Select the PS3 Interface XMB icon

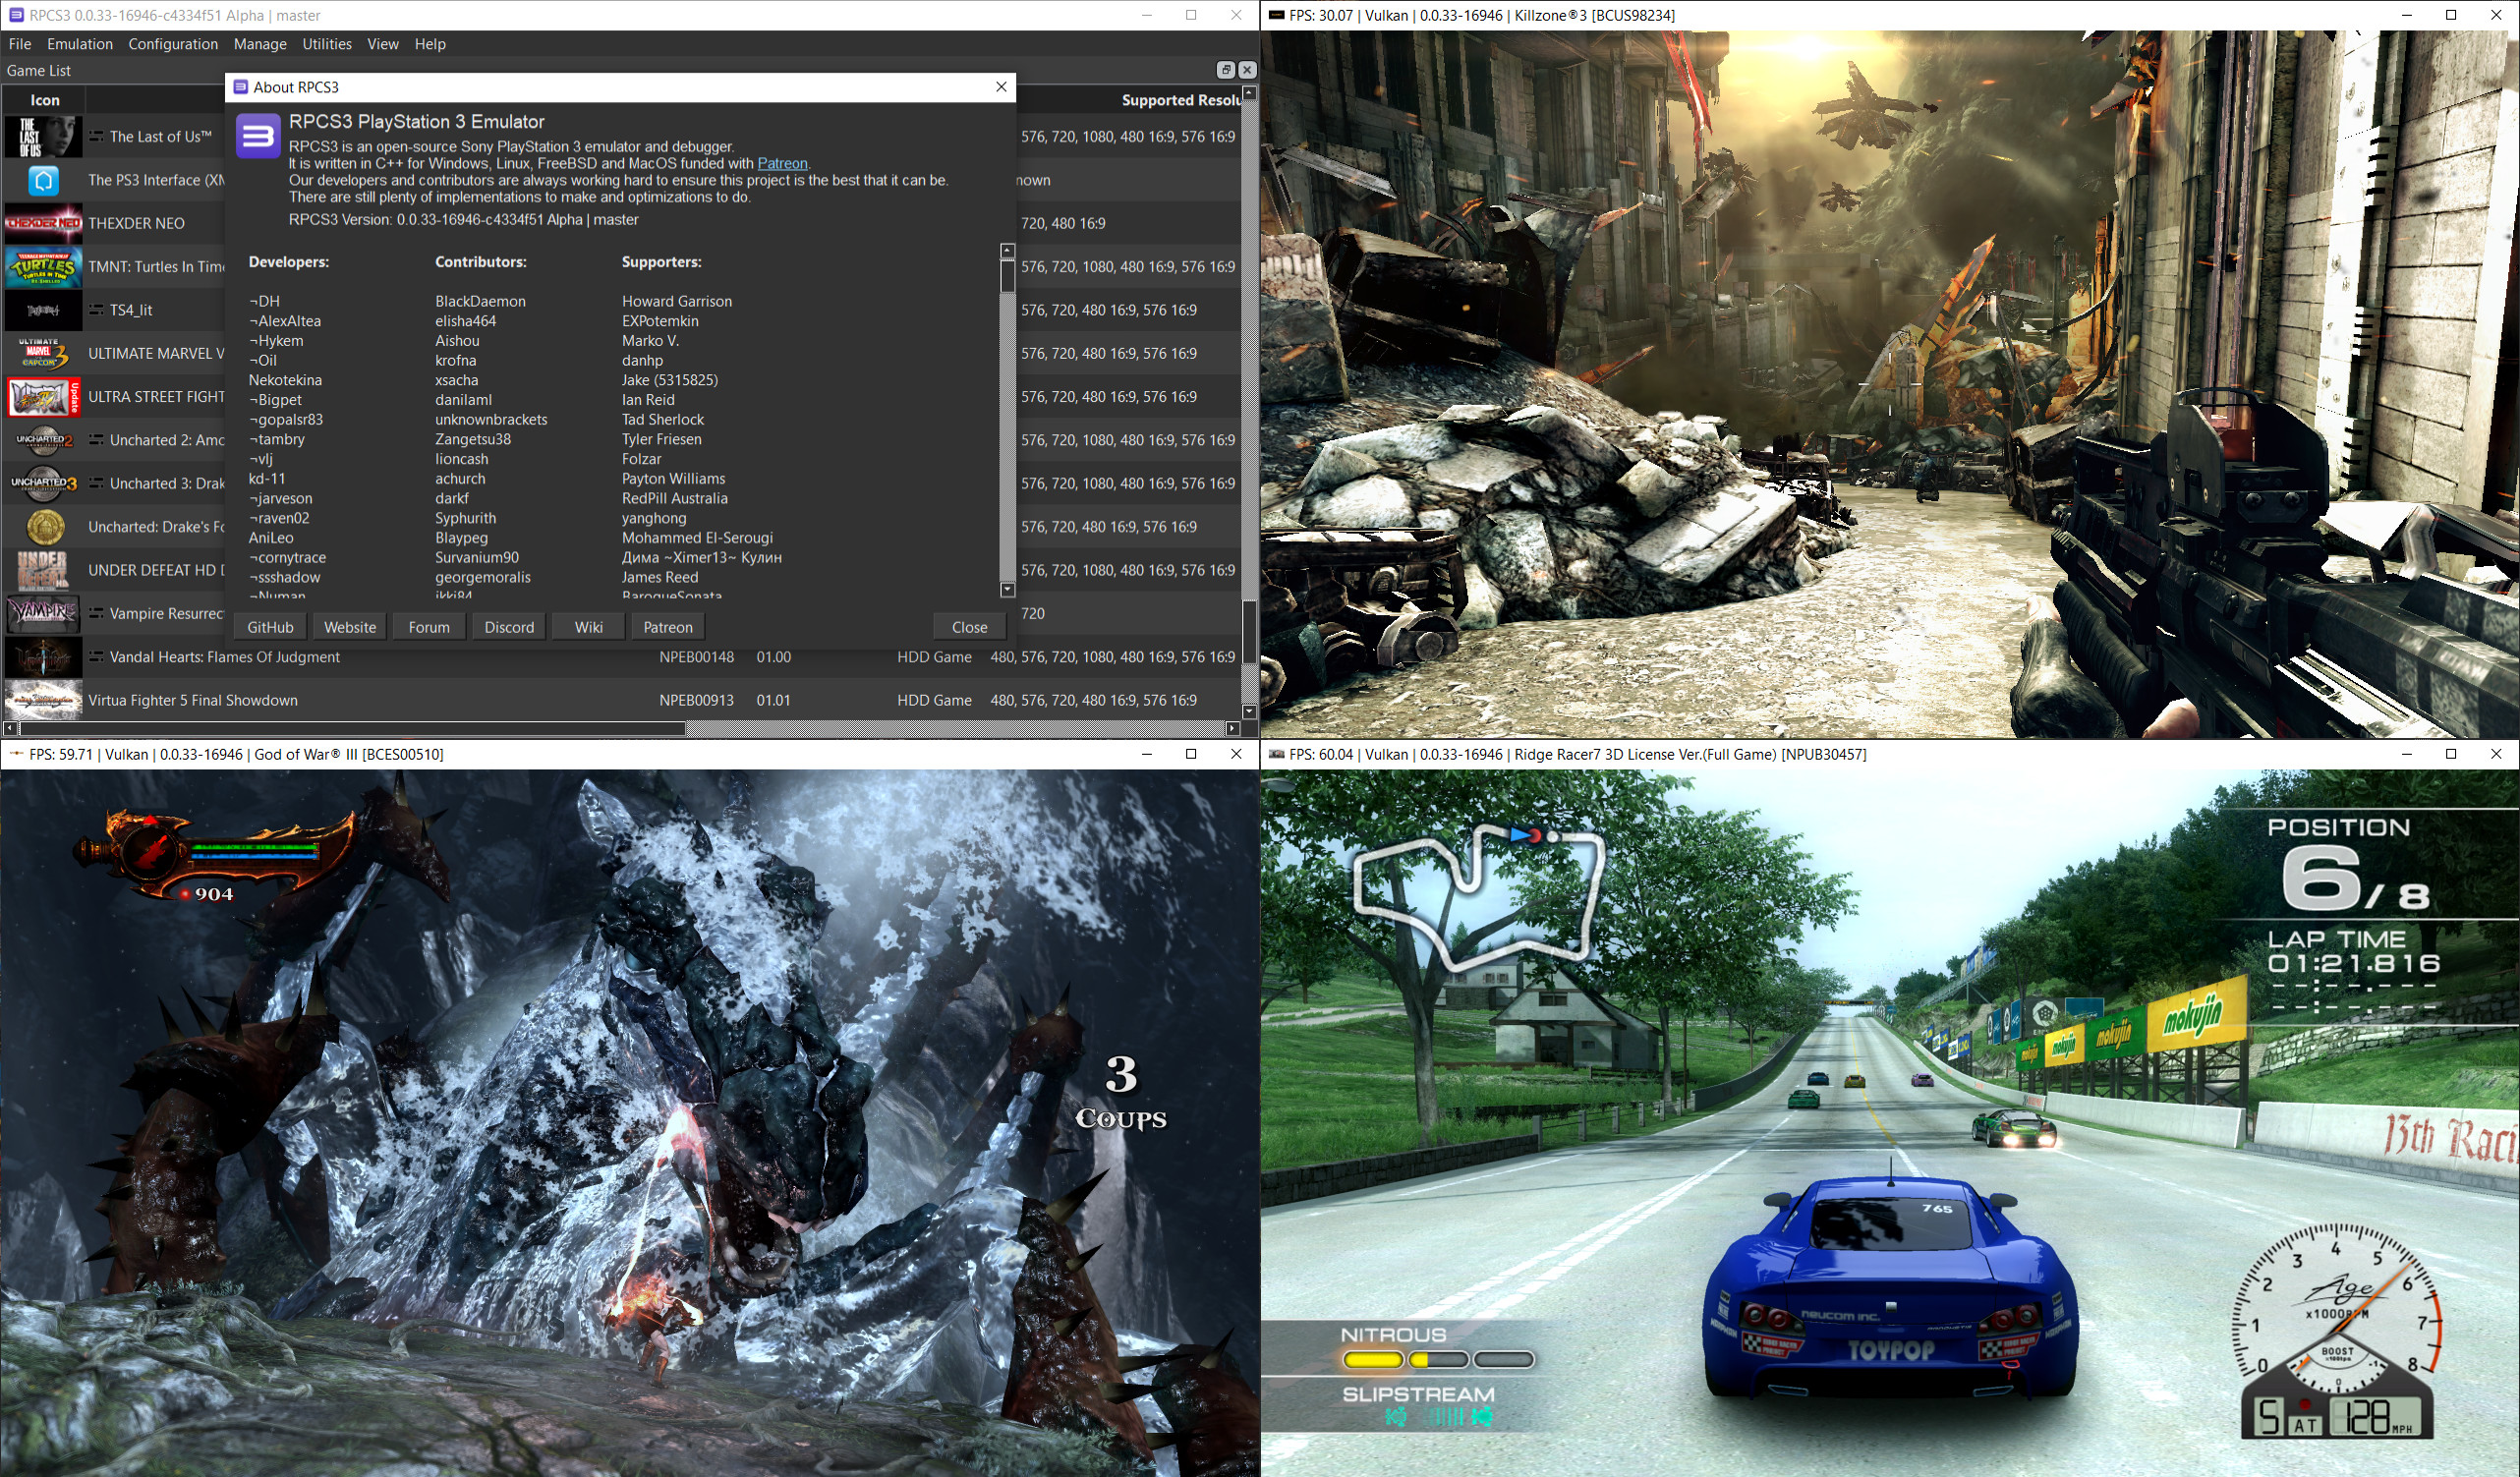point(43,180)
